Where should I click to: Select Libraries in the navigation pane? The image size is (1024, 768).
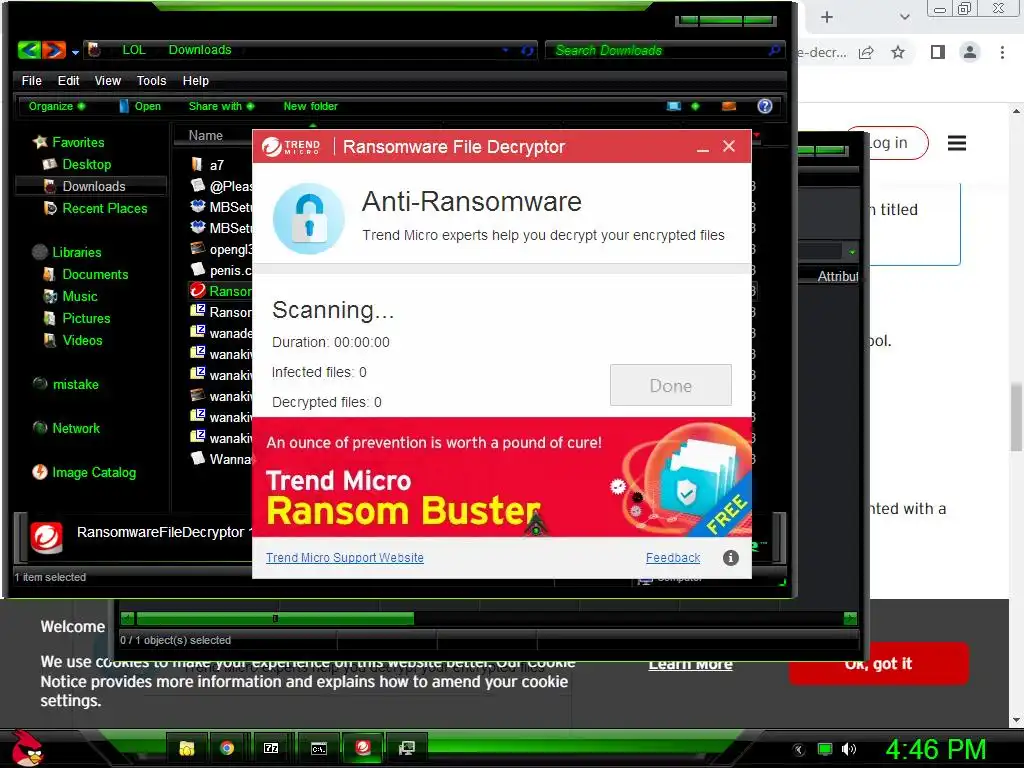pyautogui.click(x=76, y=252)
